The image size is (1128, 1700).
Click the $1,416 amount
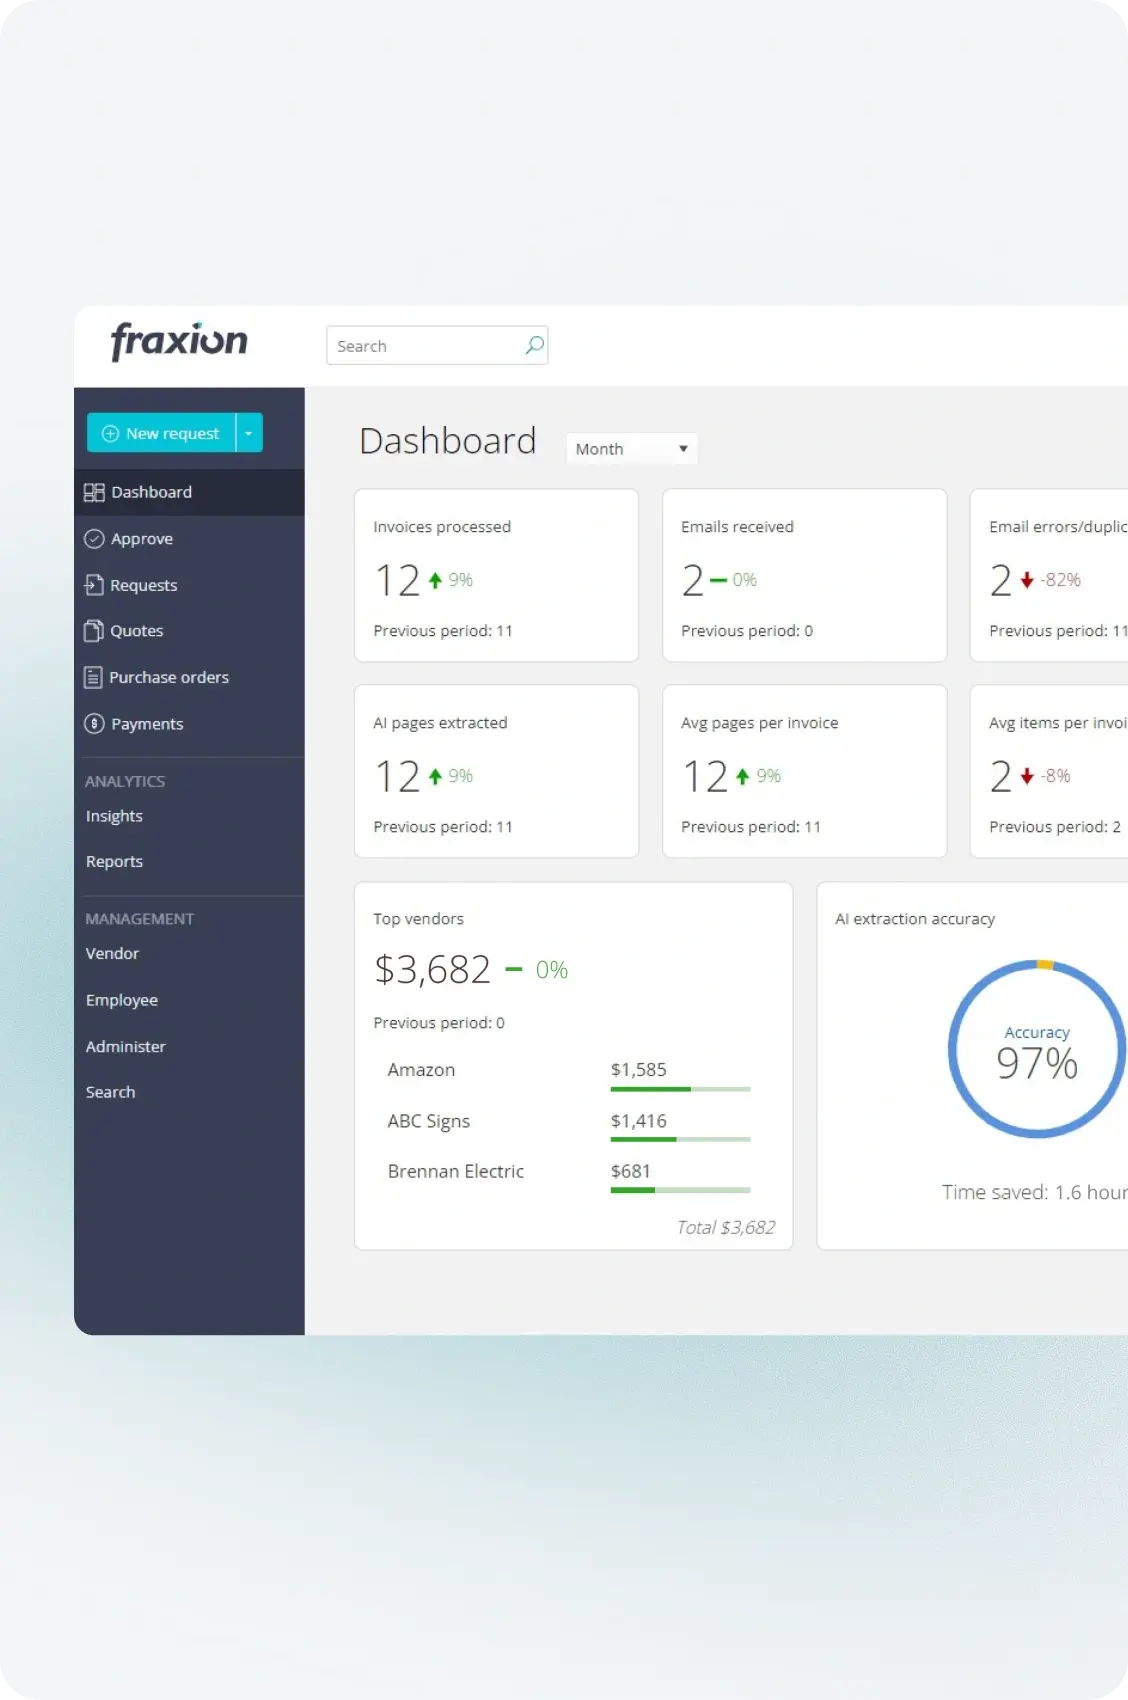pyautogui.click(x=638, y=1121)
